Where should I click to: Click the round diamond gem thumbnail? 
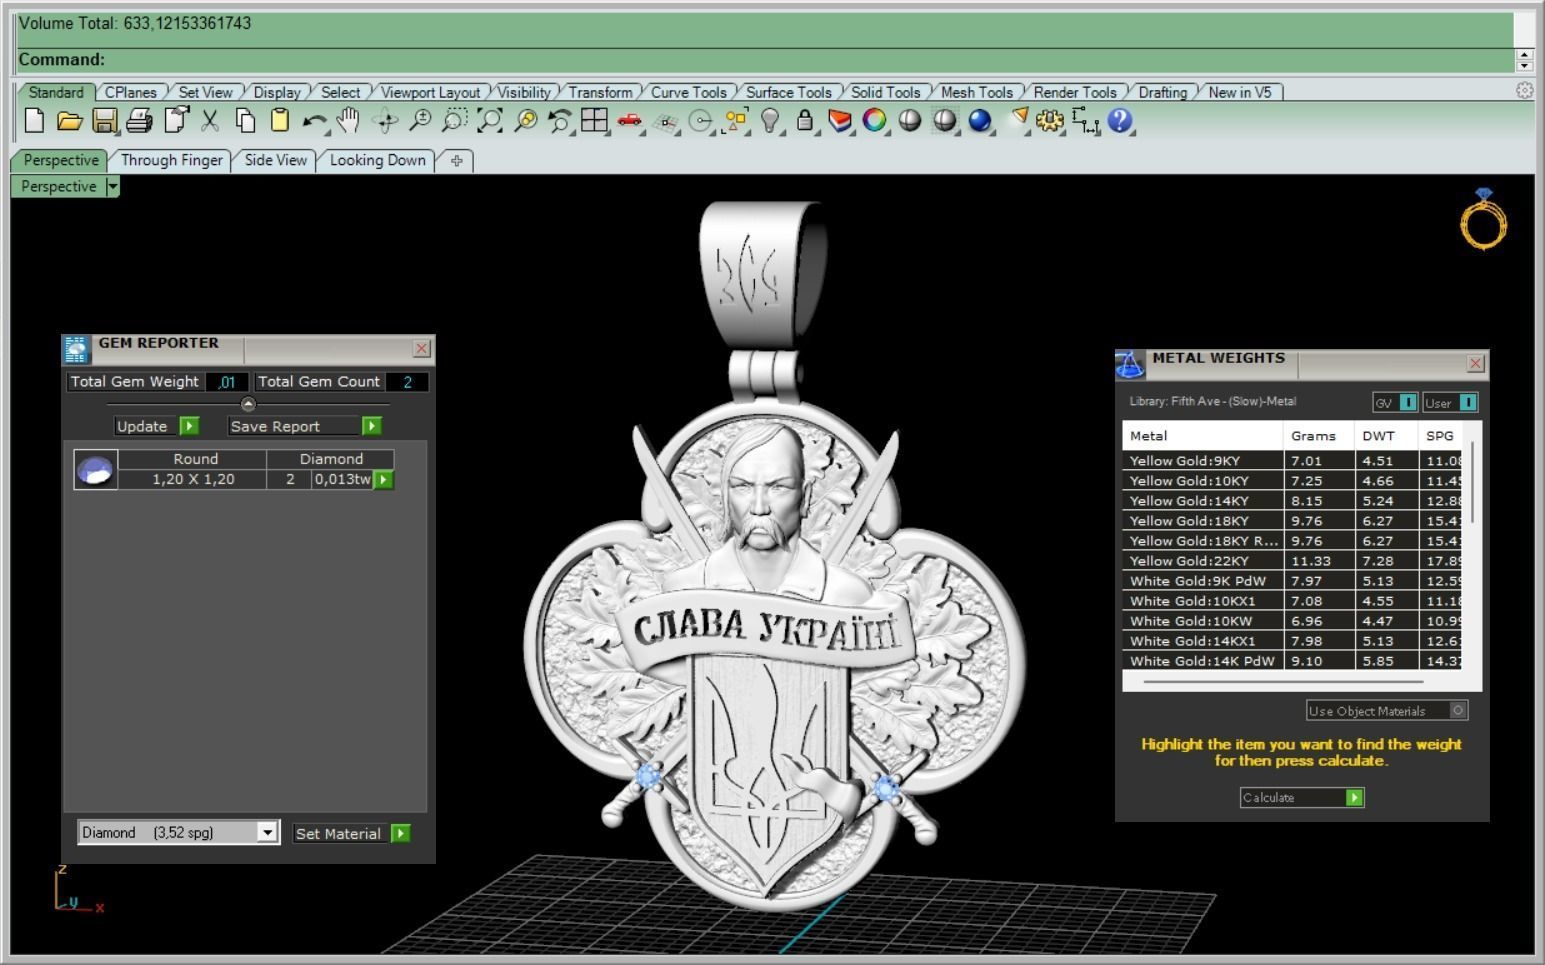(96, 469)
